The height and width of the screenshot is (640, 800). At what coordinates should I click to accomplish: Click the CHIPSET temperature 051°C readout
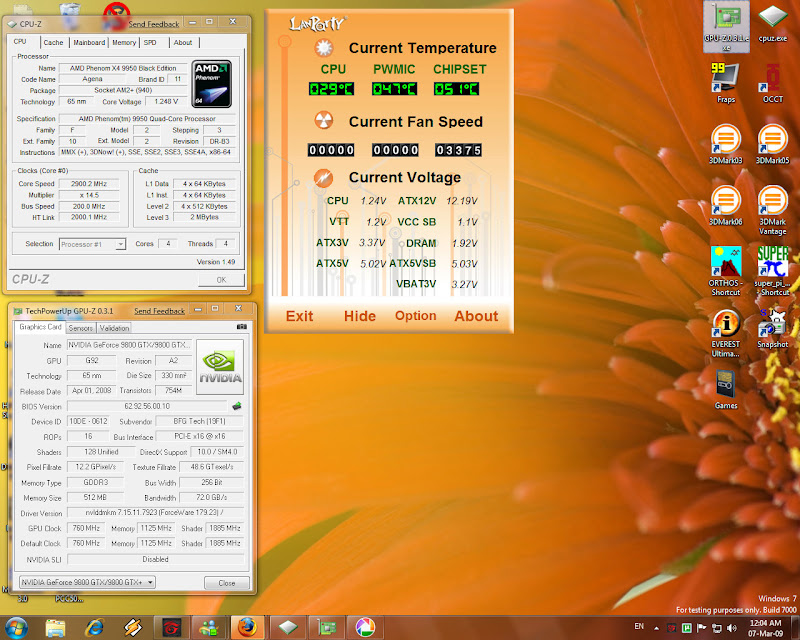(456, 89)
